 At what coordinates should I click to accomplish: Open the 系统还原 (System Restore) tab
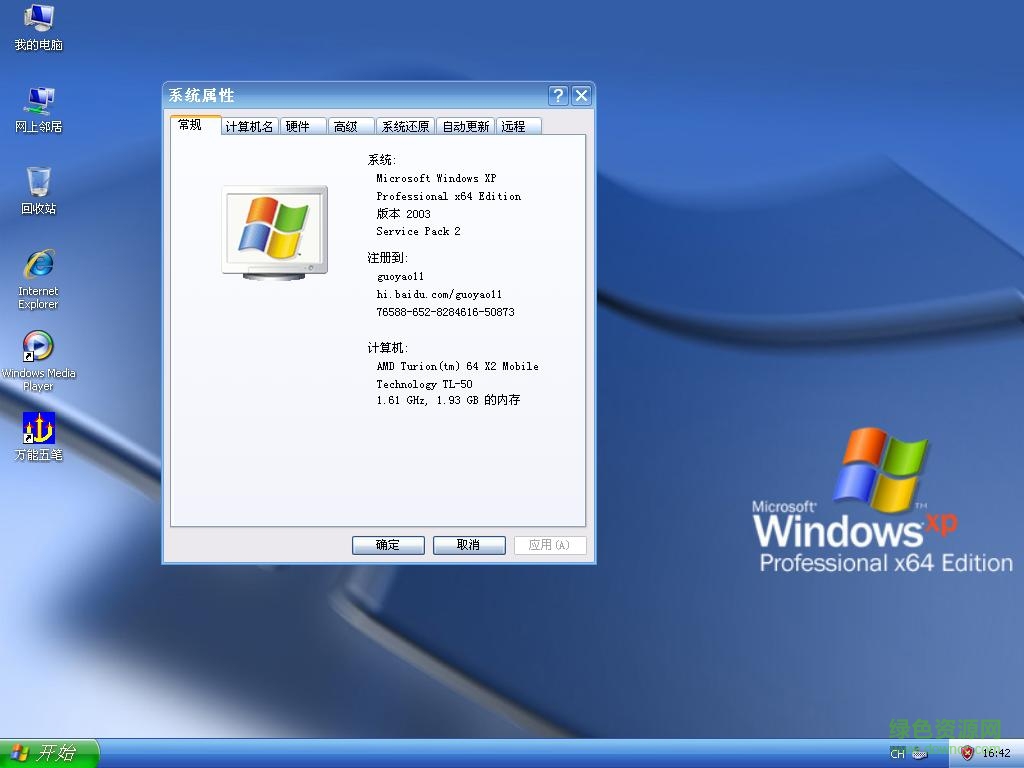pyautogui.click(x=405, y=126)
